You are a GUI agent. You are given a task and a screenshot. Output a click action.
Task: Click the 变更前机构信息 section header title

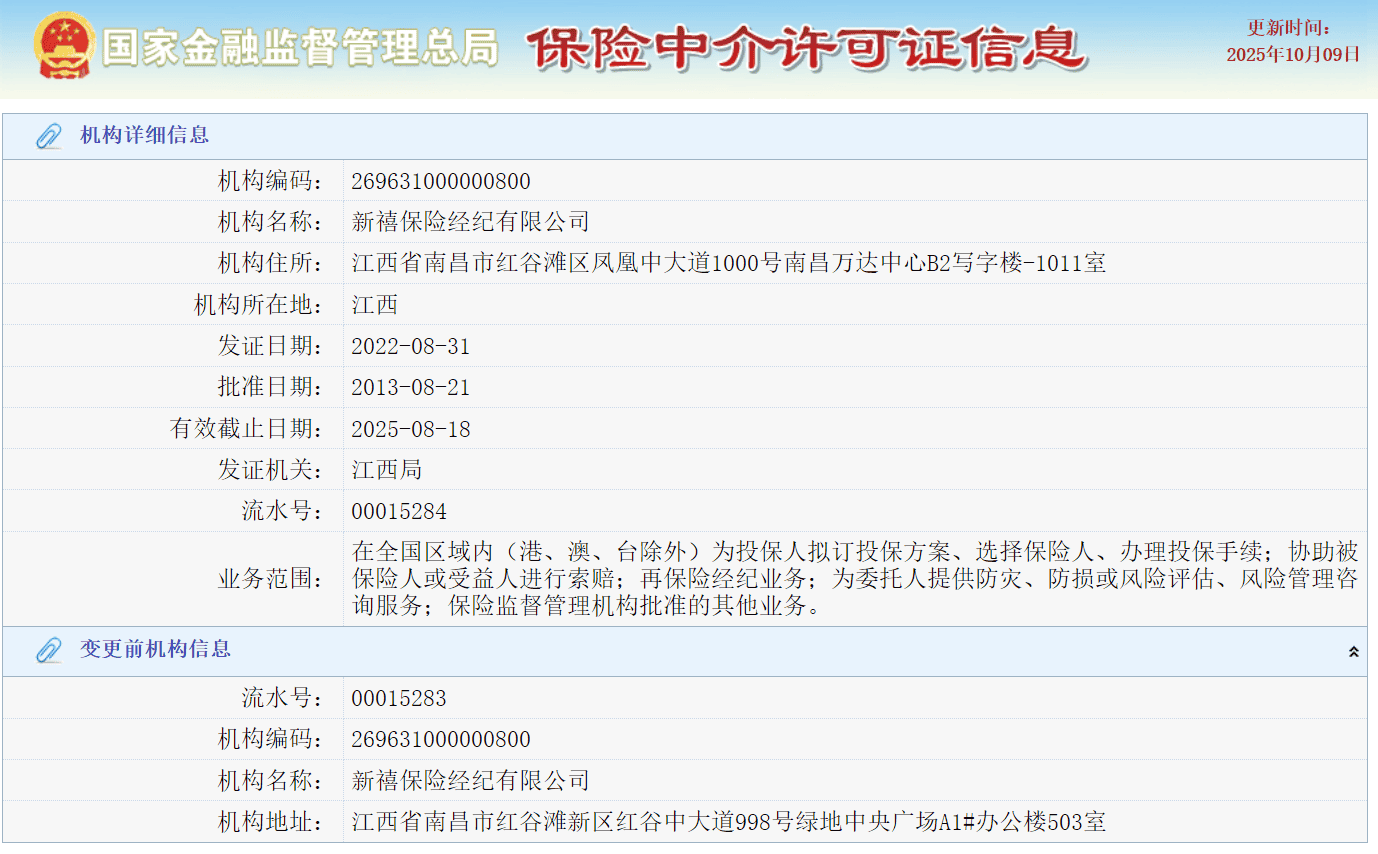(155, 650)
